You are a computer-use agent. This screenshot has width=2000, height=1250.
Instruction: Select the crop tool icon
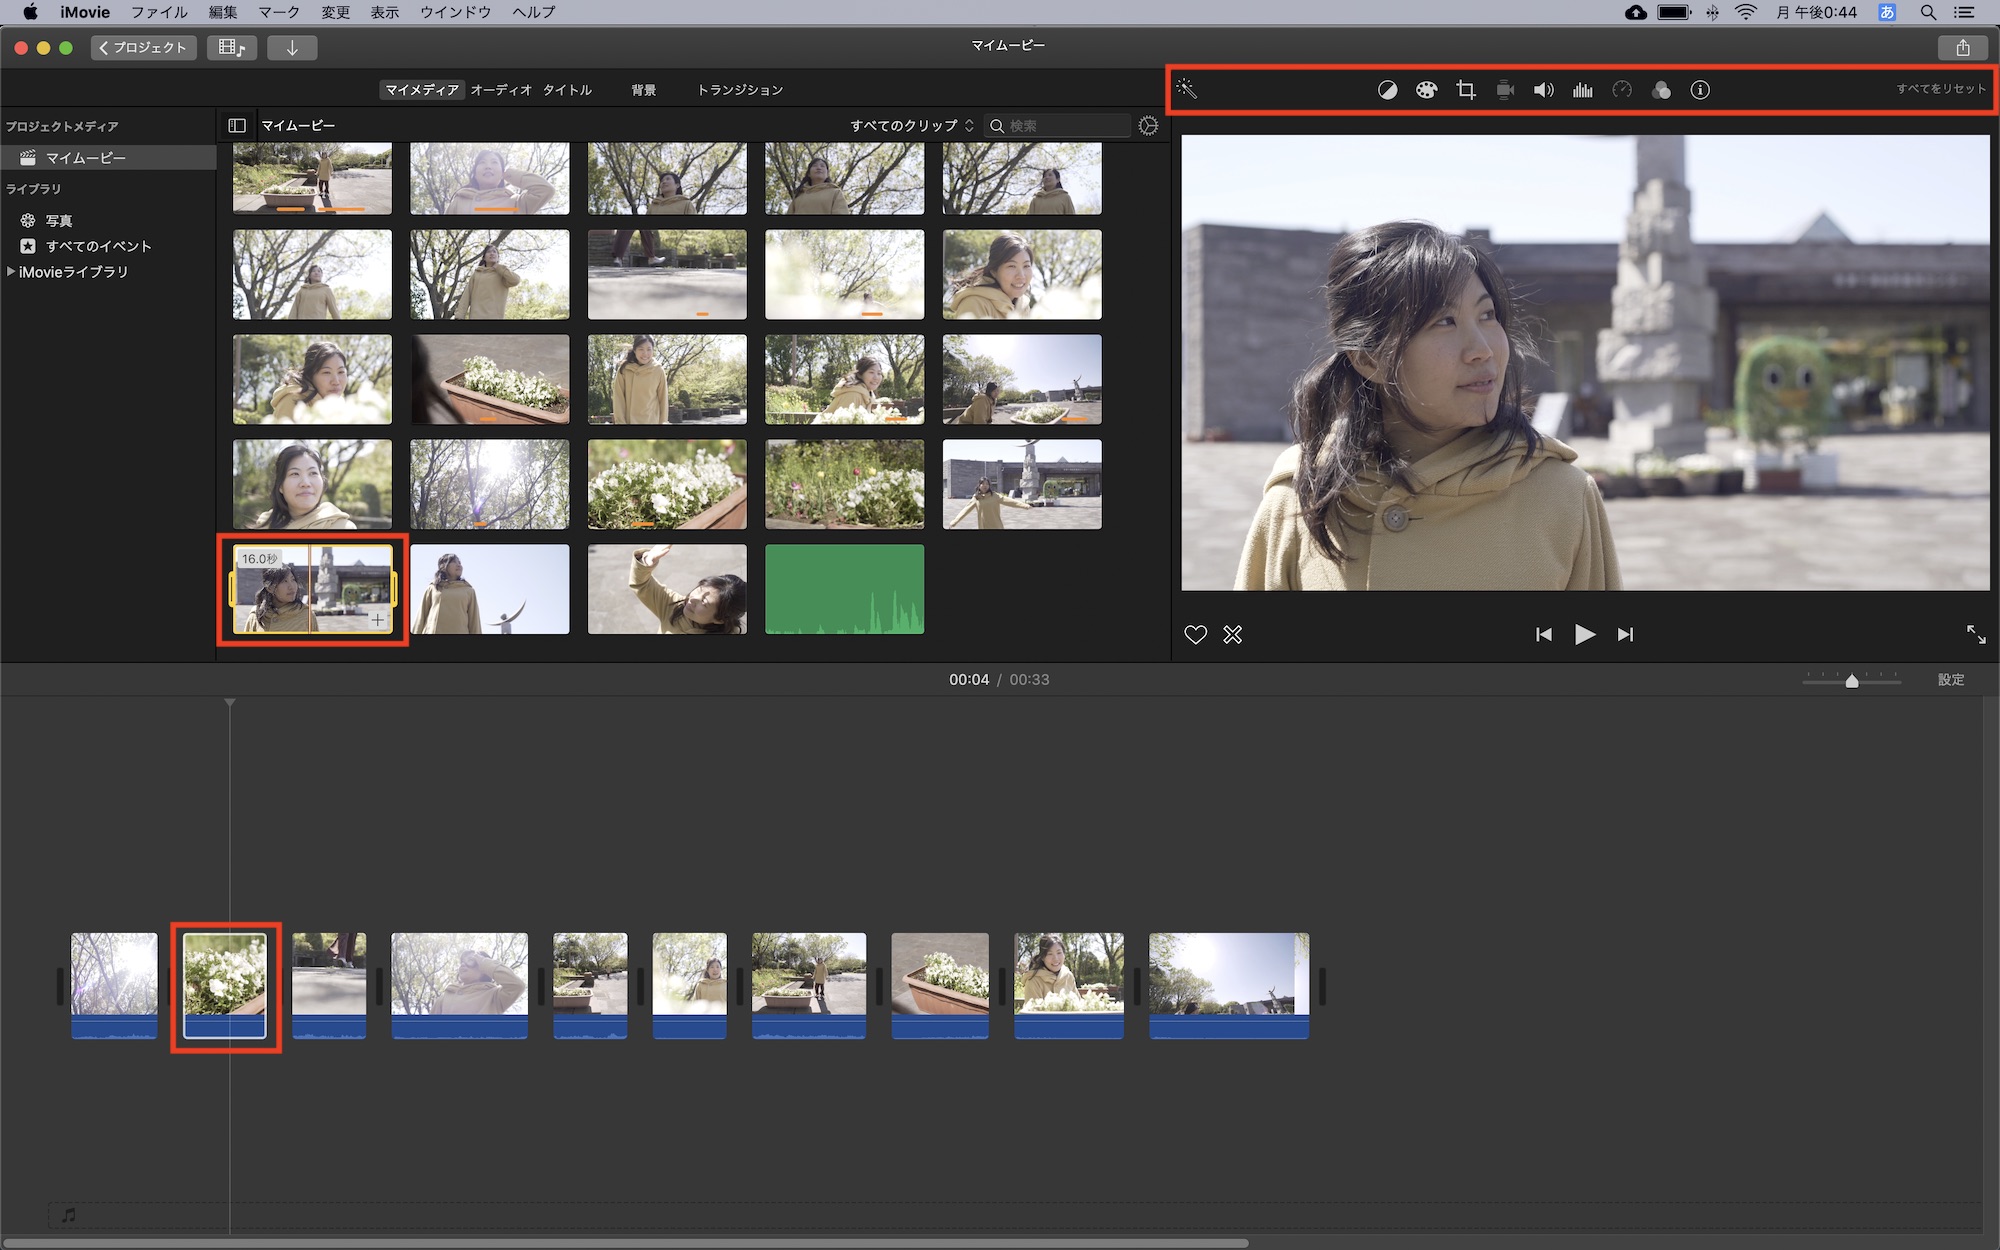click(1466, 90)
